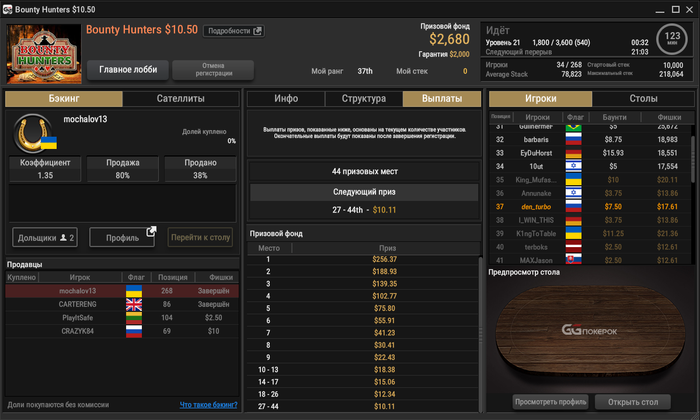This screenshot has height=420, width=700.
Task: Click Ukrainian flag in mochalov13 seller row
Action: (134, 291)
